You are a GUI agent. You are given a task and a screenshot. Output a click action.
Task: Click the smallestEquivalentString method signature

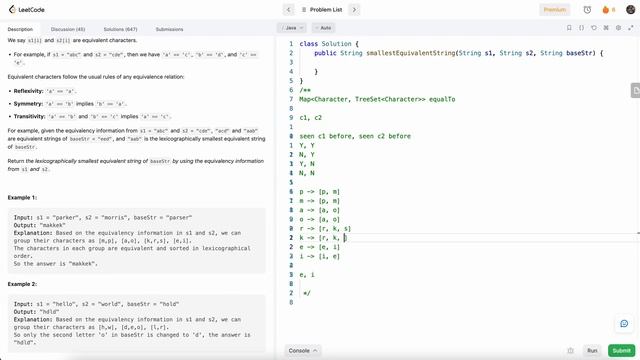[x=458, y=53]
